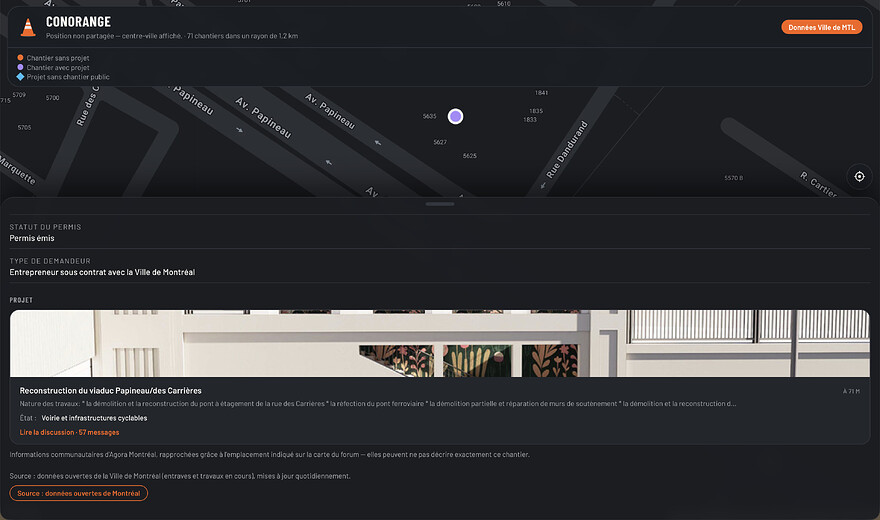Click 'Reconstruction du viaduc Papineau/des Carrières' title
The width and height of the screenshot is (880, 520).
111,390
